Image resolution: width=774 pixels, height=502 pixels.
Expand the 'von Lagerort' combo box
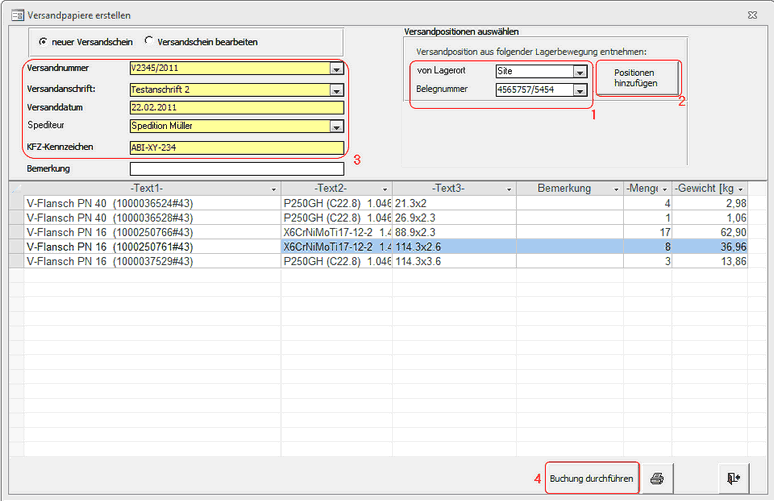coord(579,72)
